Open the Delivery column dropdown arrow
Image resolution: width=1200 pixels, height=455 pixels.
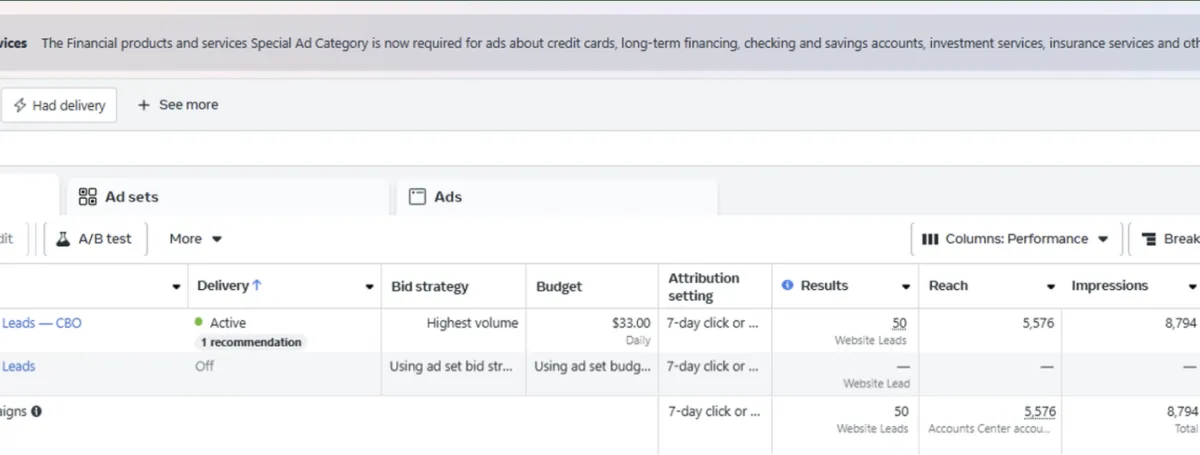click(x=369, y=287)
